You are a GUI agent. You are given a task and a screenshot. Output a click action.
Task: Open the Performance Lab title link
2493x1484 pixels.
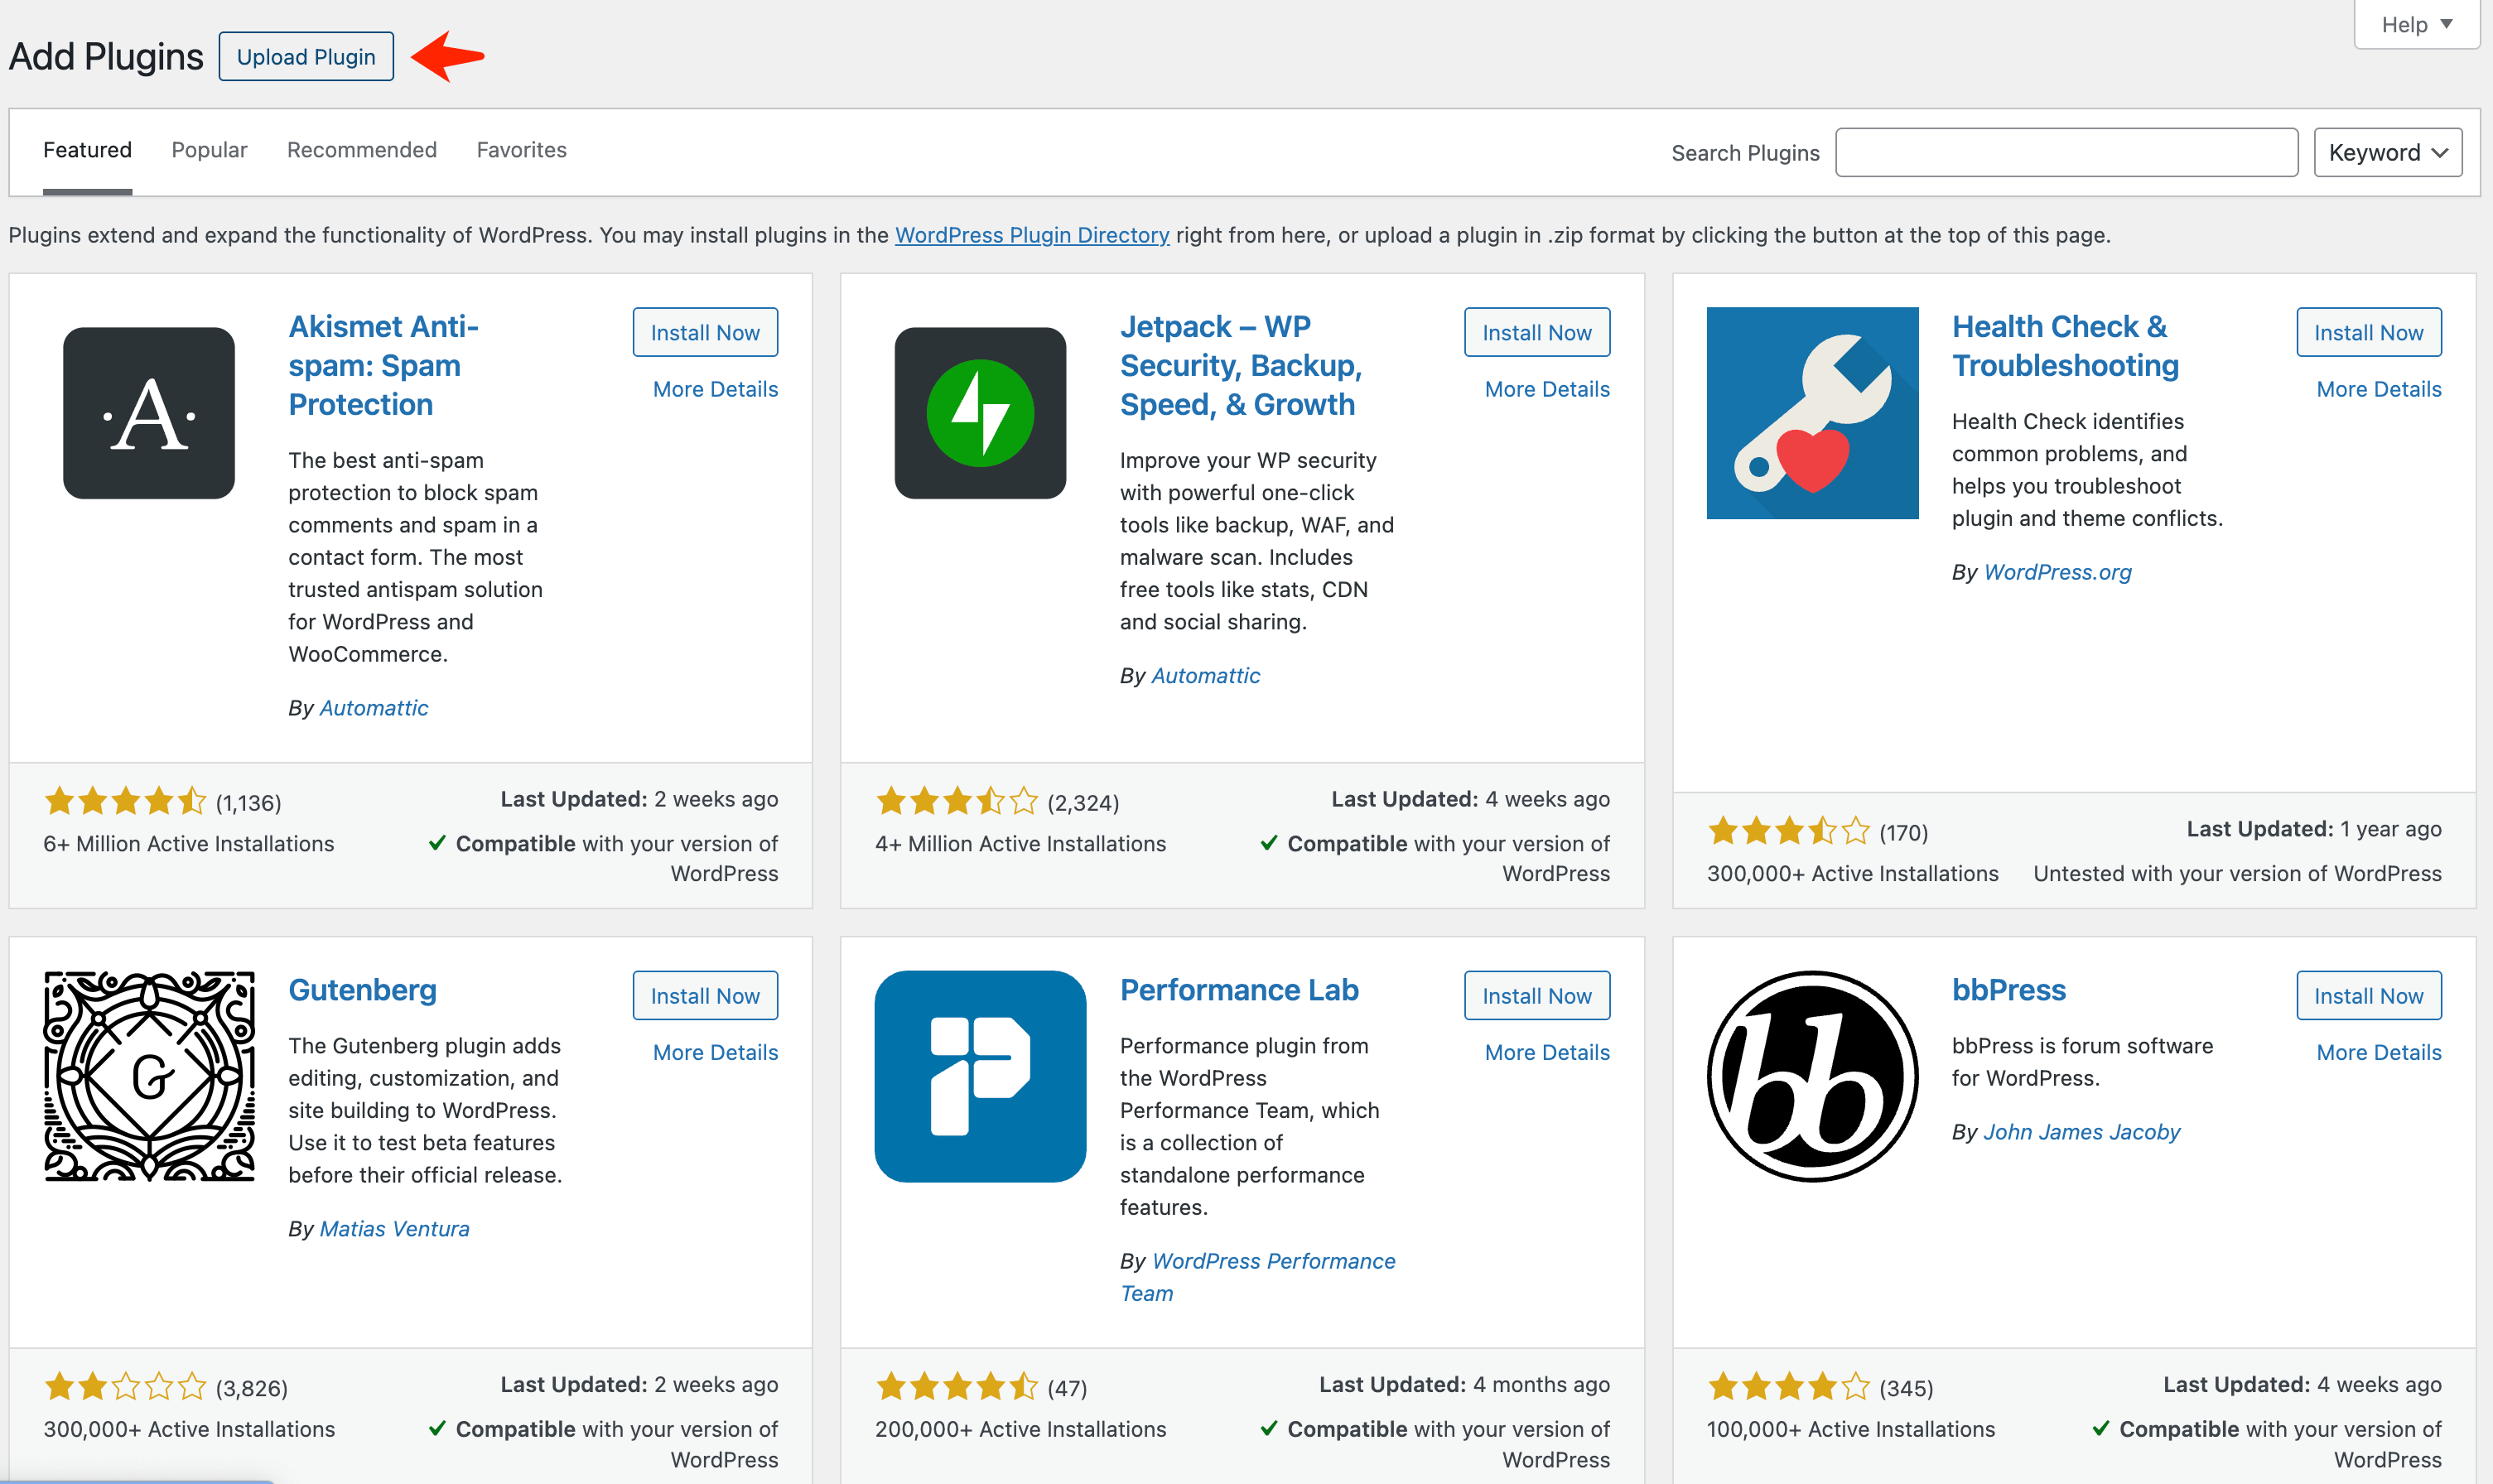[1238, 990]
